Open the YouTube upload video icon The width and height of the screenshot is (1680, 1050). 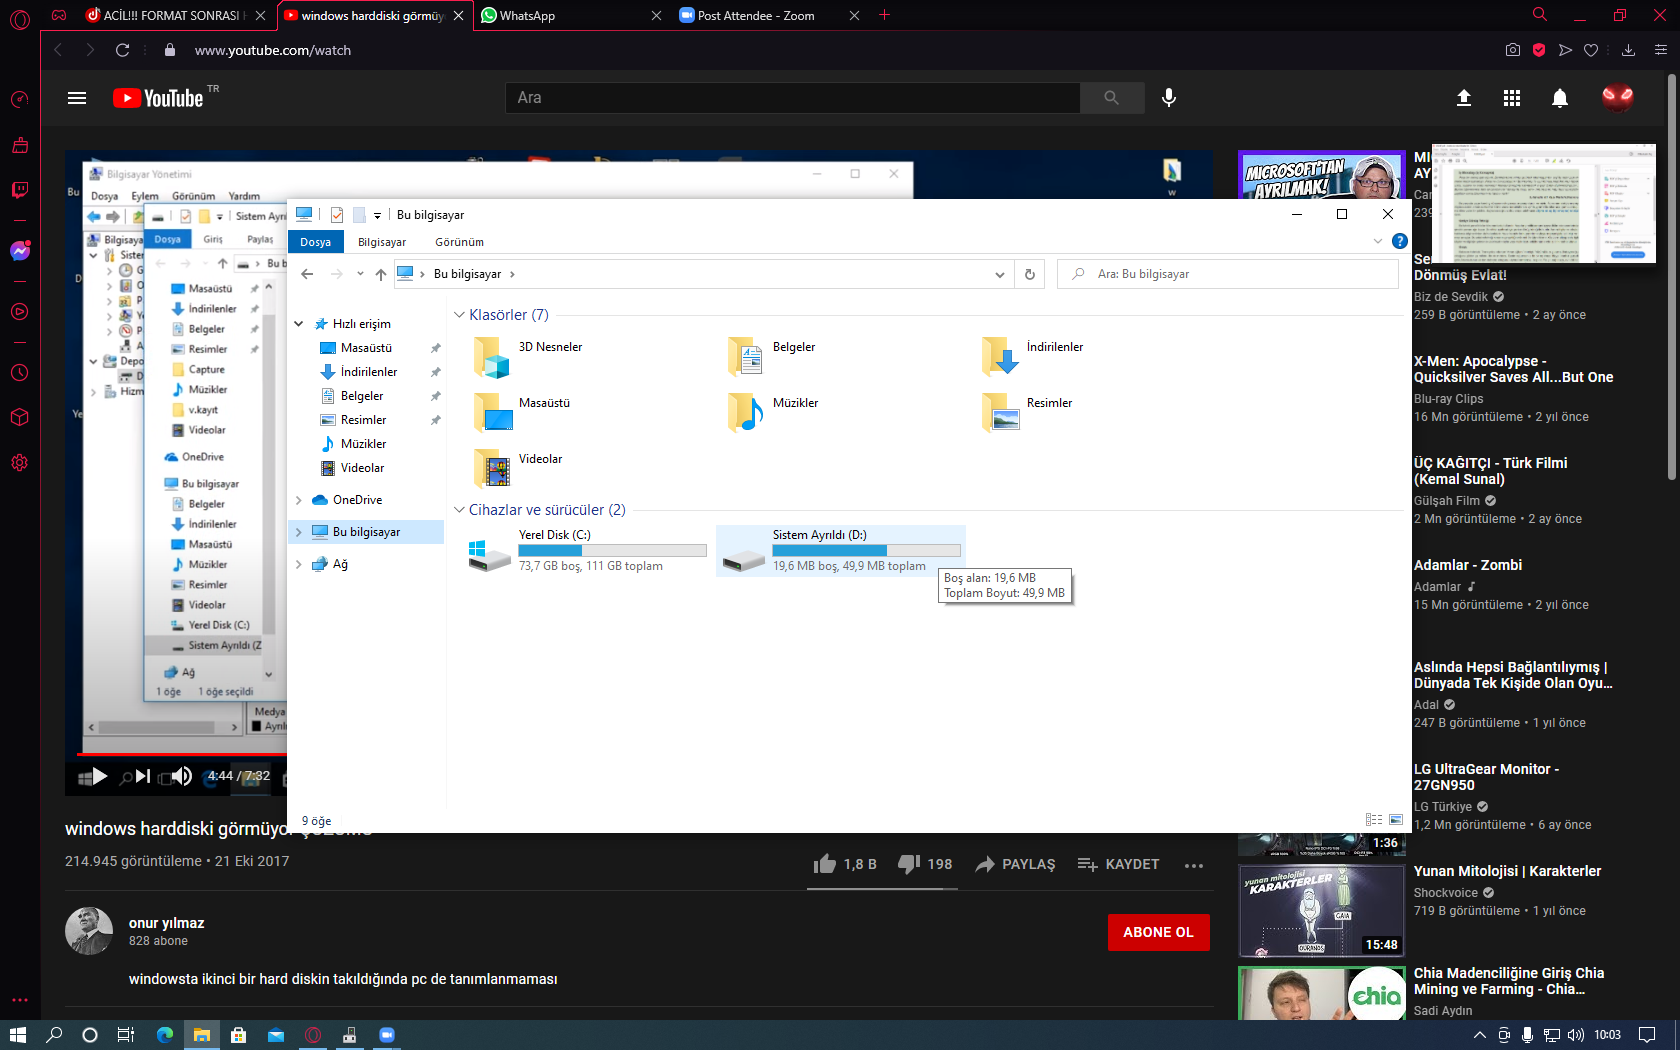tap(1464, 98)
